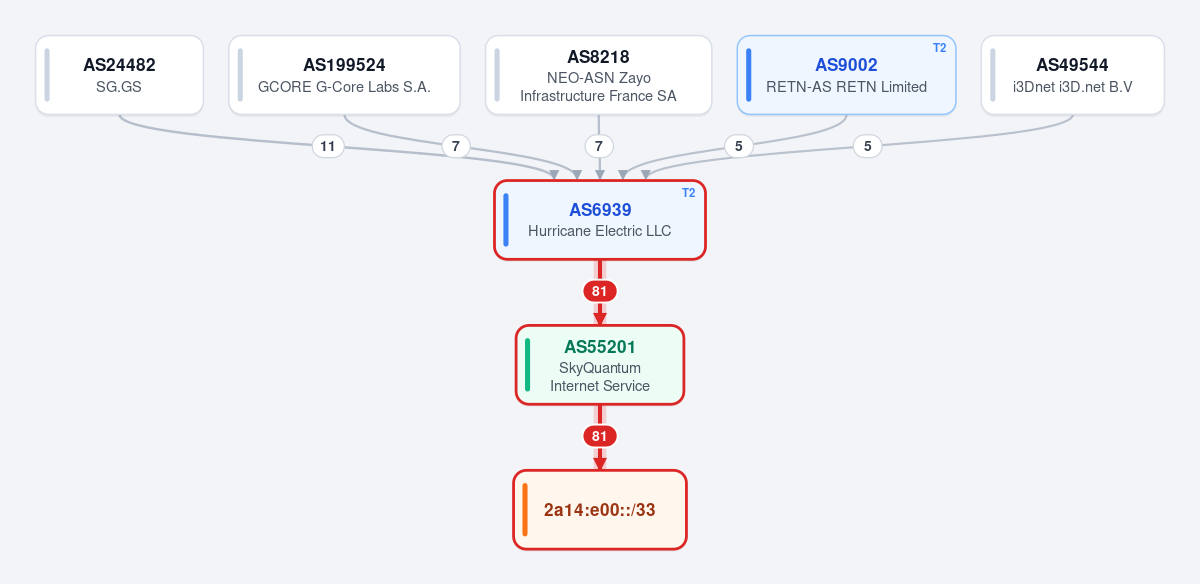Click the red 81 label below AS6939
1200x584 pixels.
pyautogui.click(x=600, y=291)
